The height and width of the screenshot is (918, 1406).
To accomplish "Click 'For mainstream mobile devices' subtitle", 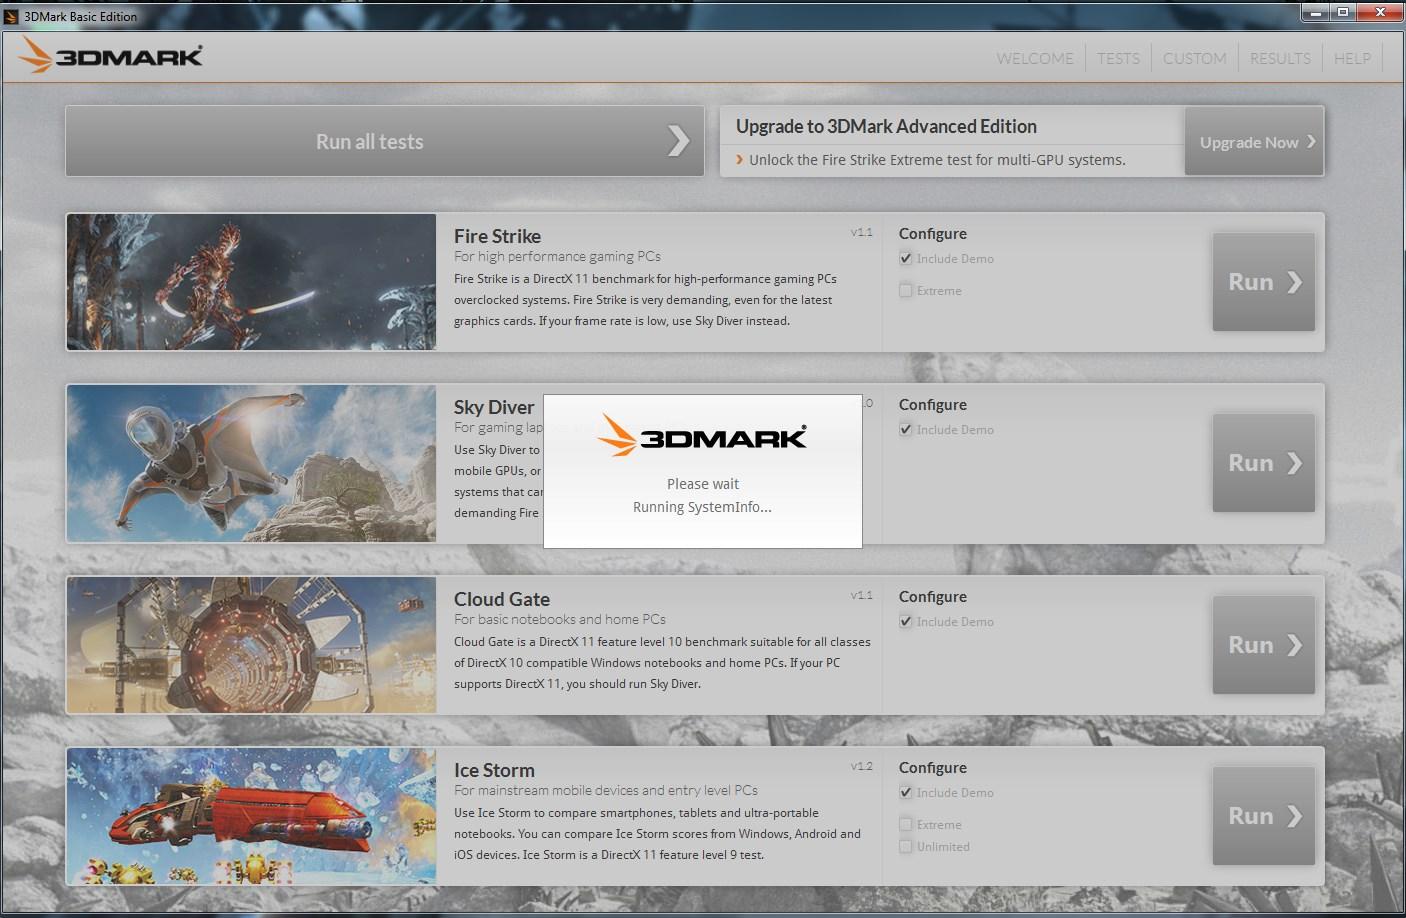I will click(606, 790).
